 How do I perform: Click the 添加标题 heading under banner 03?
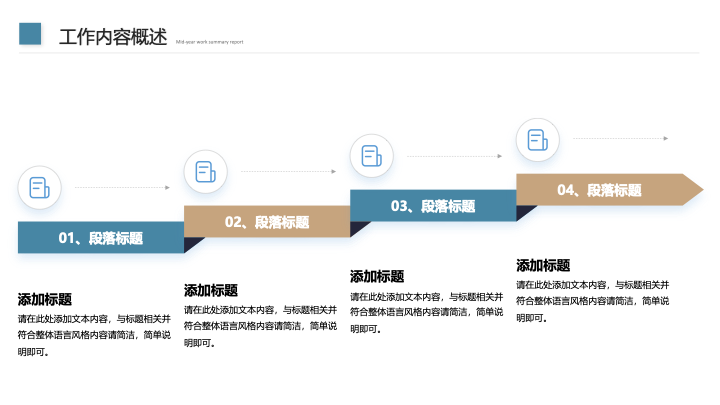377,276
